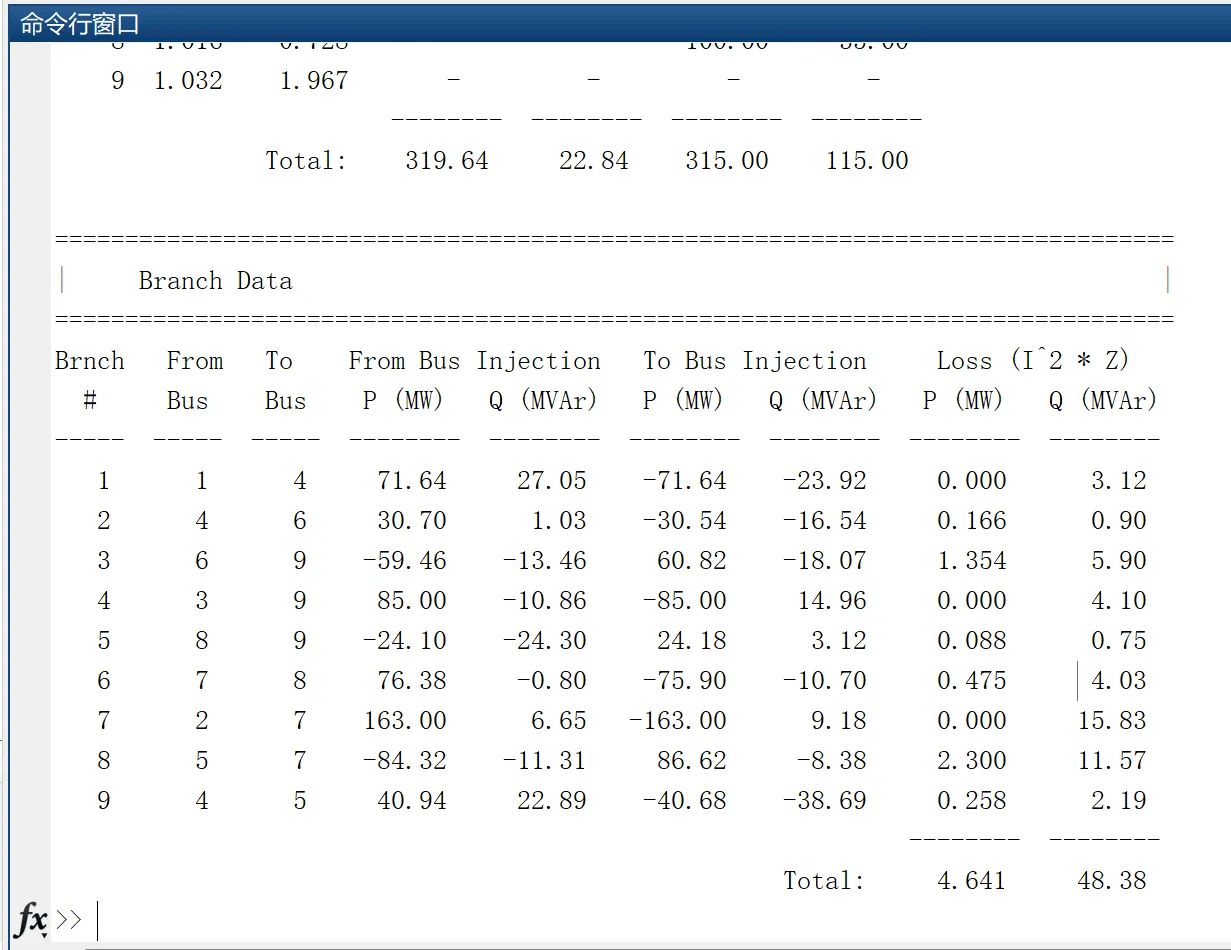The width and height of the screenshot is (1231, 950).
Task: Select branch 5 loss 0.088
Action: [971, 641]
